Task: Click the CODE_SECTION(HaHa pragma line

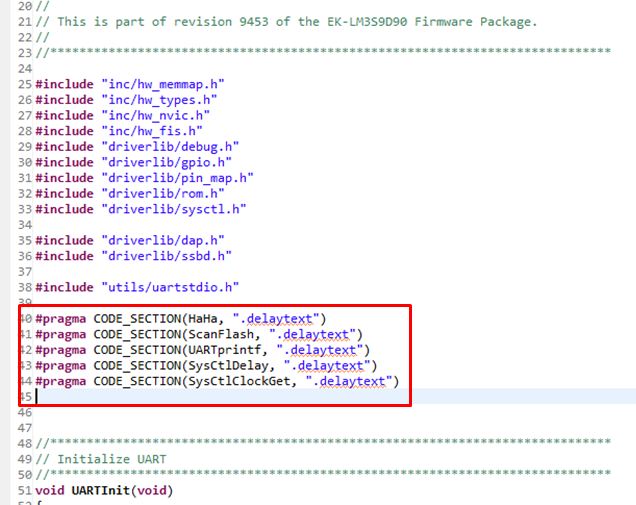Action: click(x=181, y=319)
